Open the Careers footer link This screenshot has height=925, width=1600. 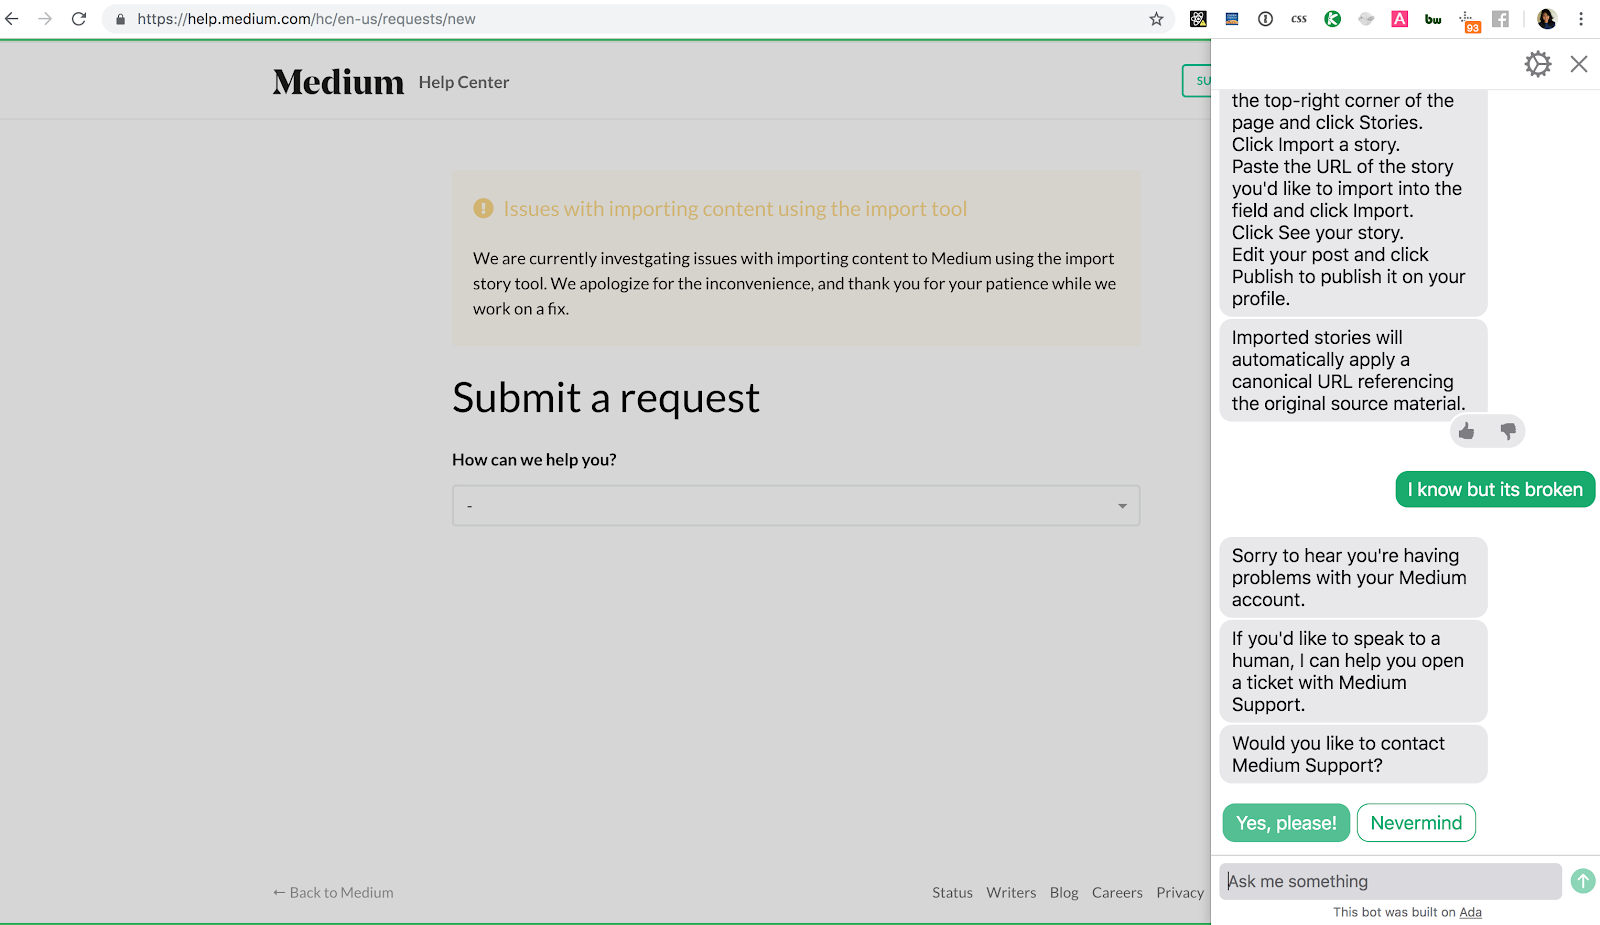(1117, 893)
